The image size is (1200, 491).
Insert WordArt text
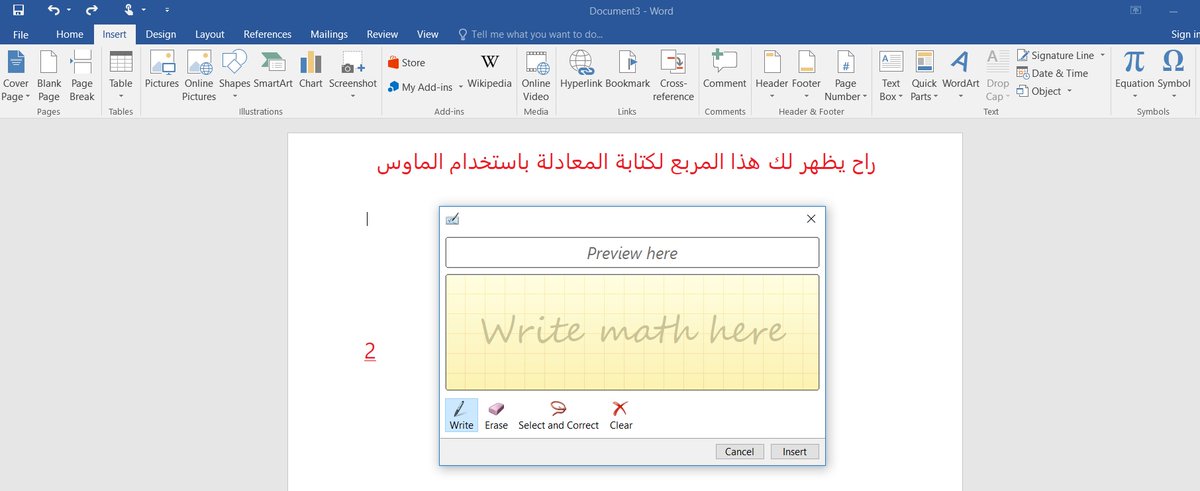pyautogui.click(x=960, y=75)
